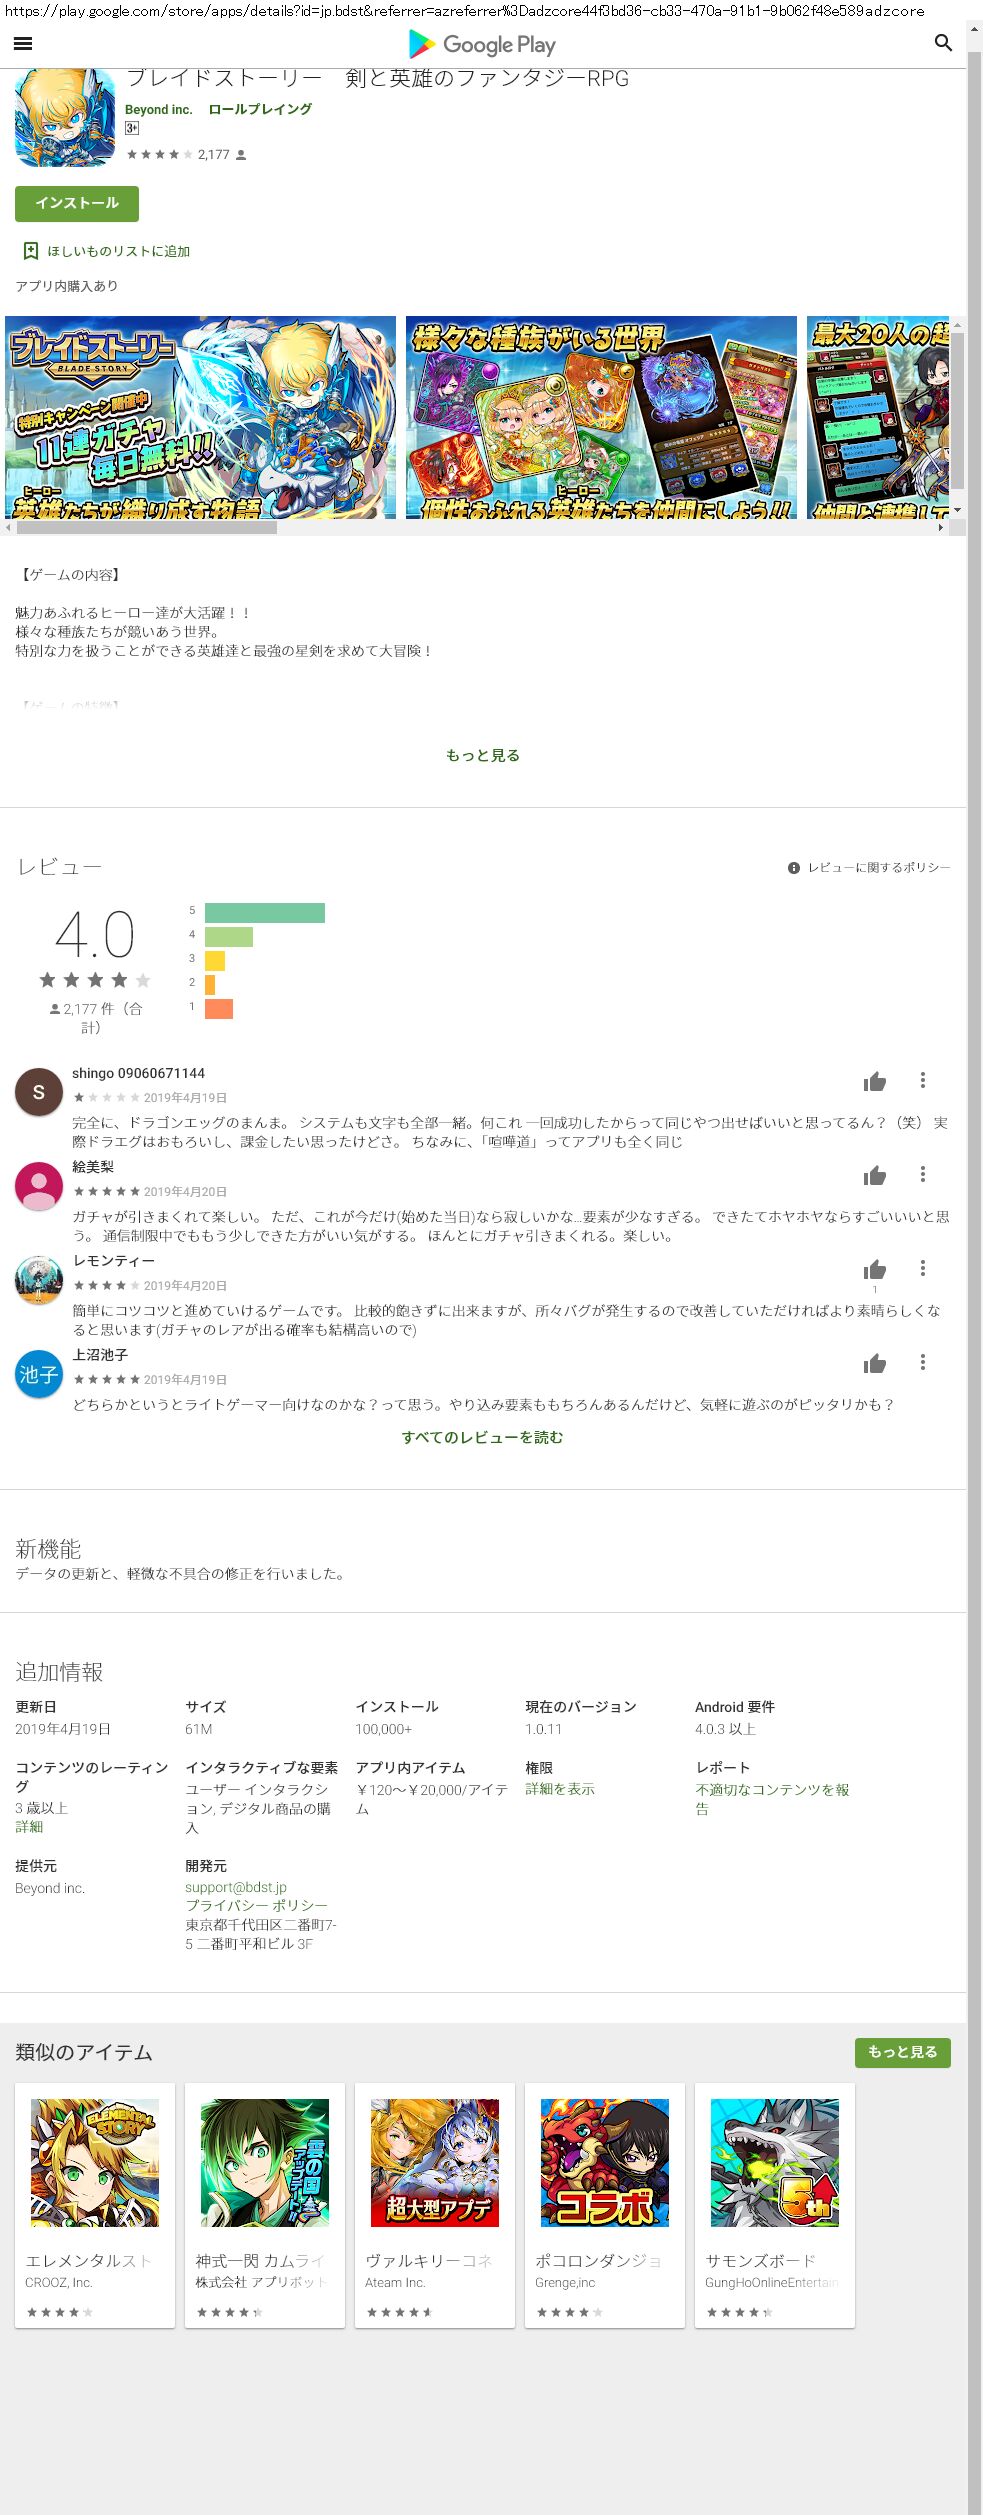Like the review by 絵美梨

tap(875, 1175)
